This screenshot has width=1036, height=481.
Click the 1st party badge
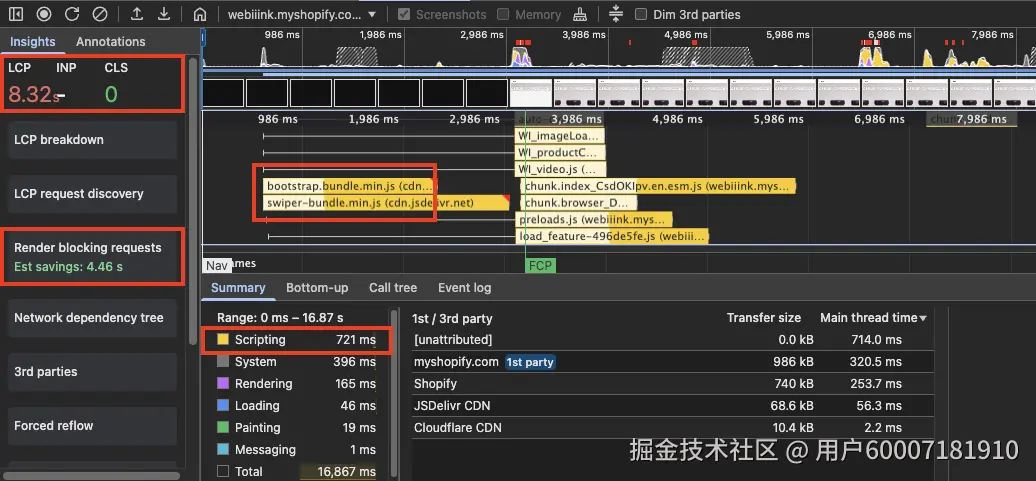(x=530, y=362)
